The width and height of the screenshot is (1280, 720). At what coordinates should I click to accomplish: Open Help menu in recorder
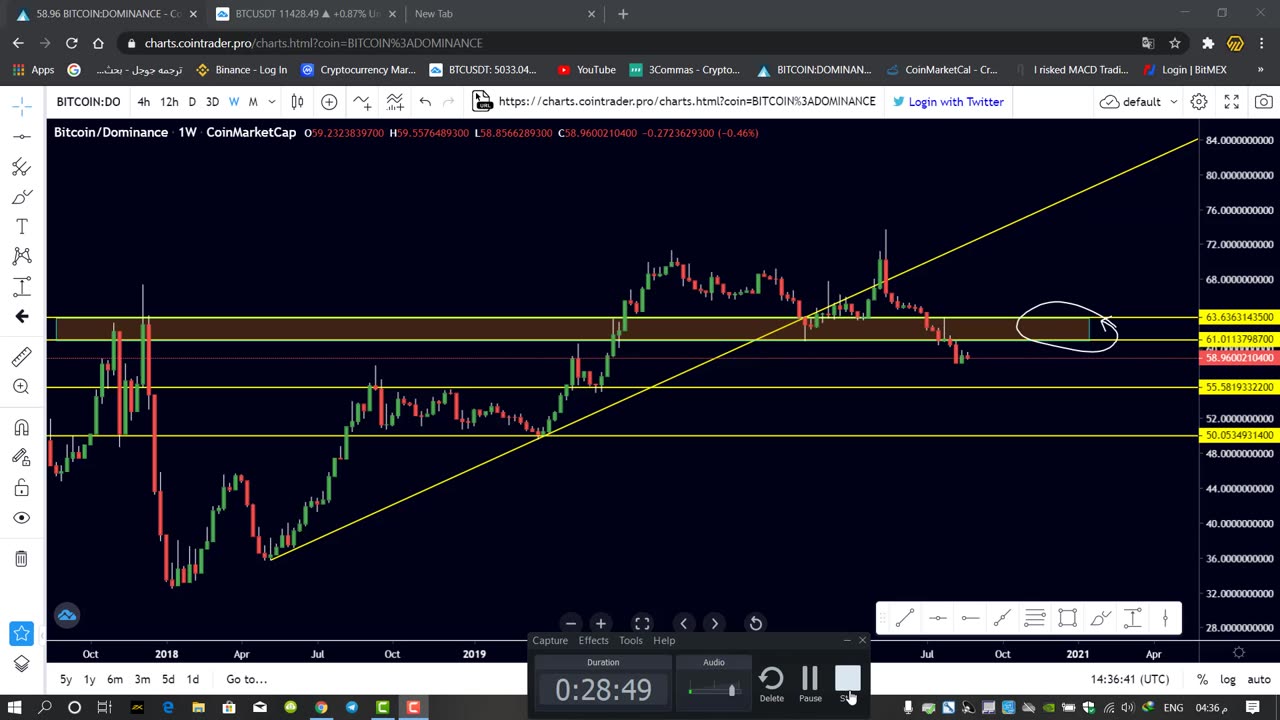664,641
